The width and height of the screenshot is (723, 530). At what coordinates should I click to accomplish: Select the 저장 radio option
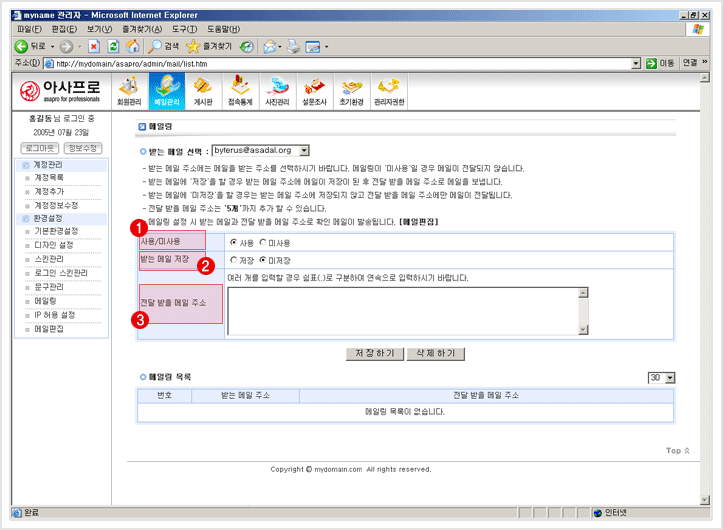[x=234, y=261]
